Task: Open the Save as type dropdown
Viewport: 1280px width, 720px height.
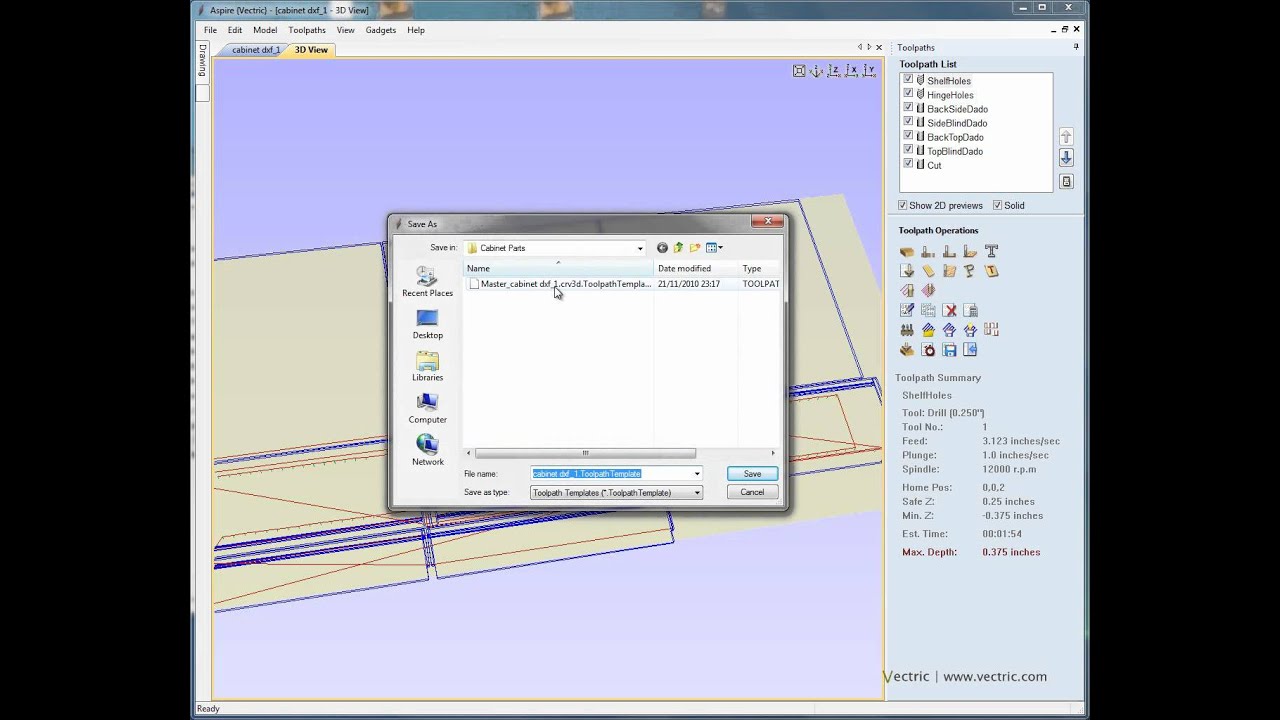Action: tap(697, 492)
